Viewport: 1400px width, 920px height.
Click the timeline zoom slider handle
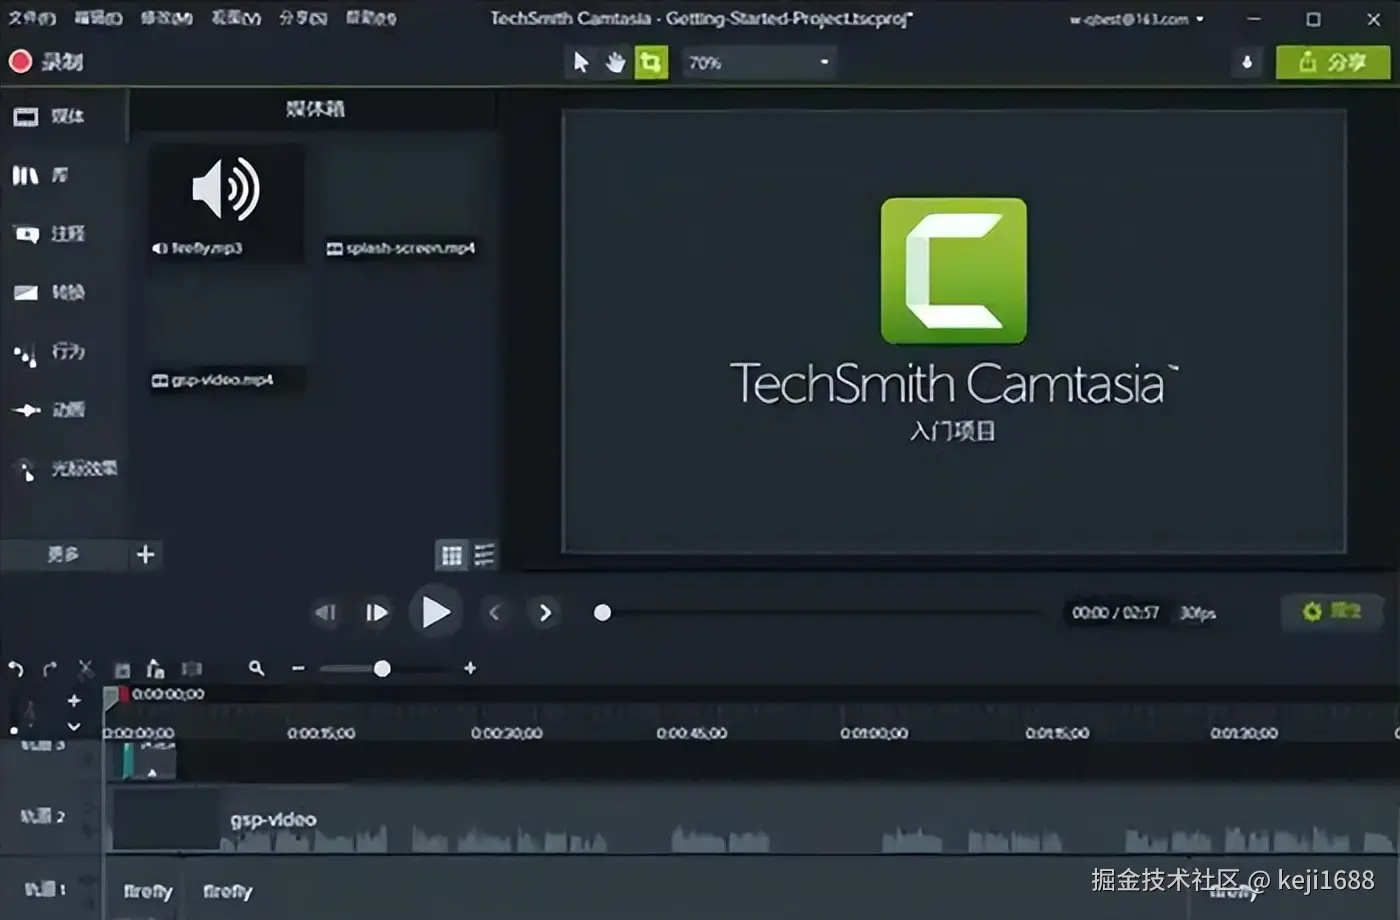click(x=382, y=668)
